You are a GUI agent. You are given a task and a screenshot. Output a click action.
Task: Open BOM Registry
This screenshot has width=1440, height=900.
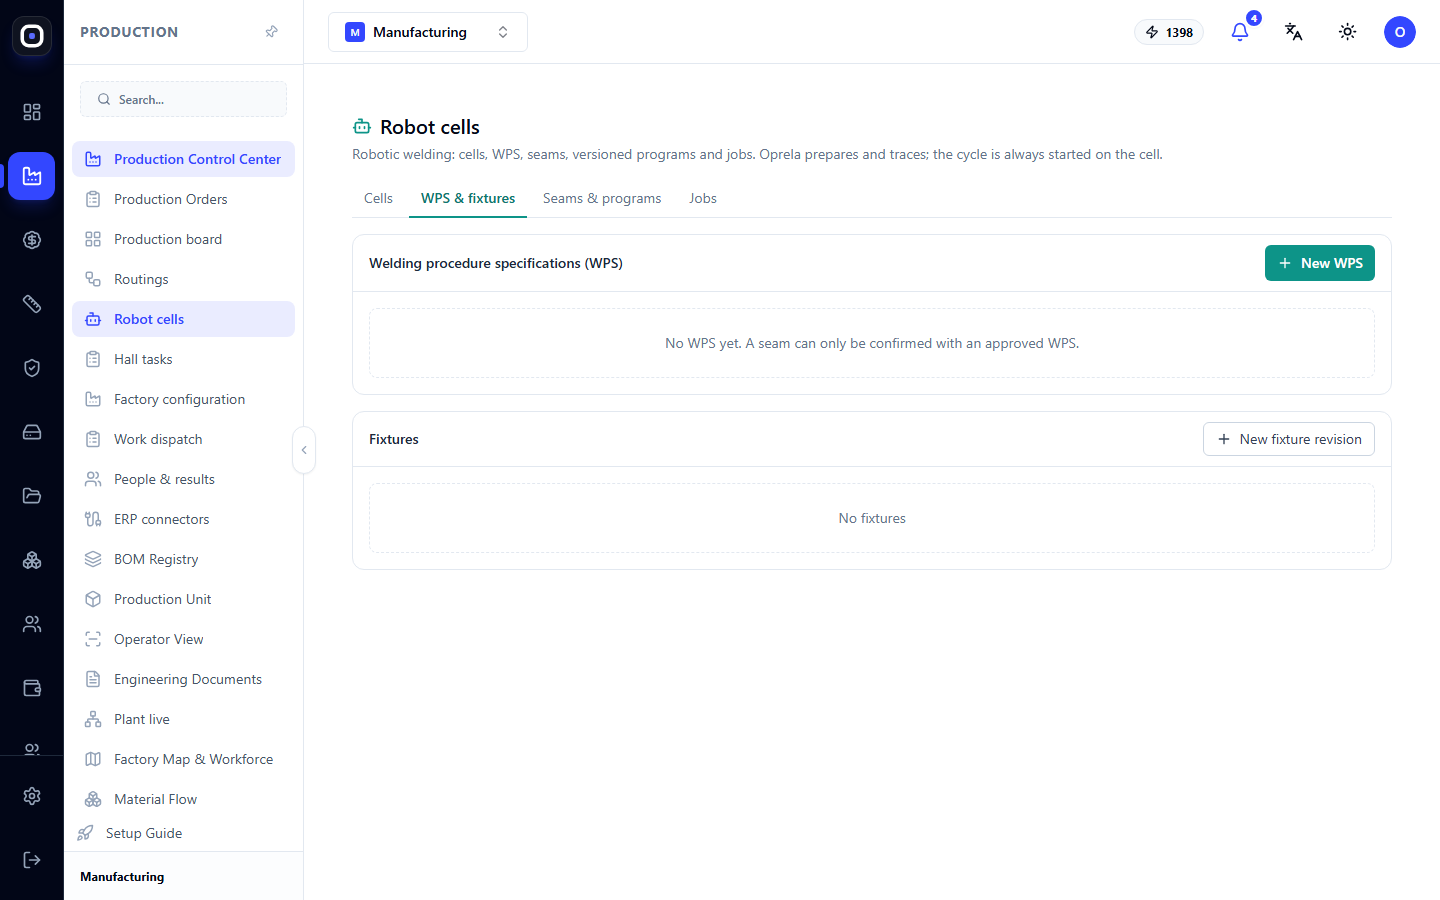click(183, 559)
